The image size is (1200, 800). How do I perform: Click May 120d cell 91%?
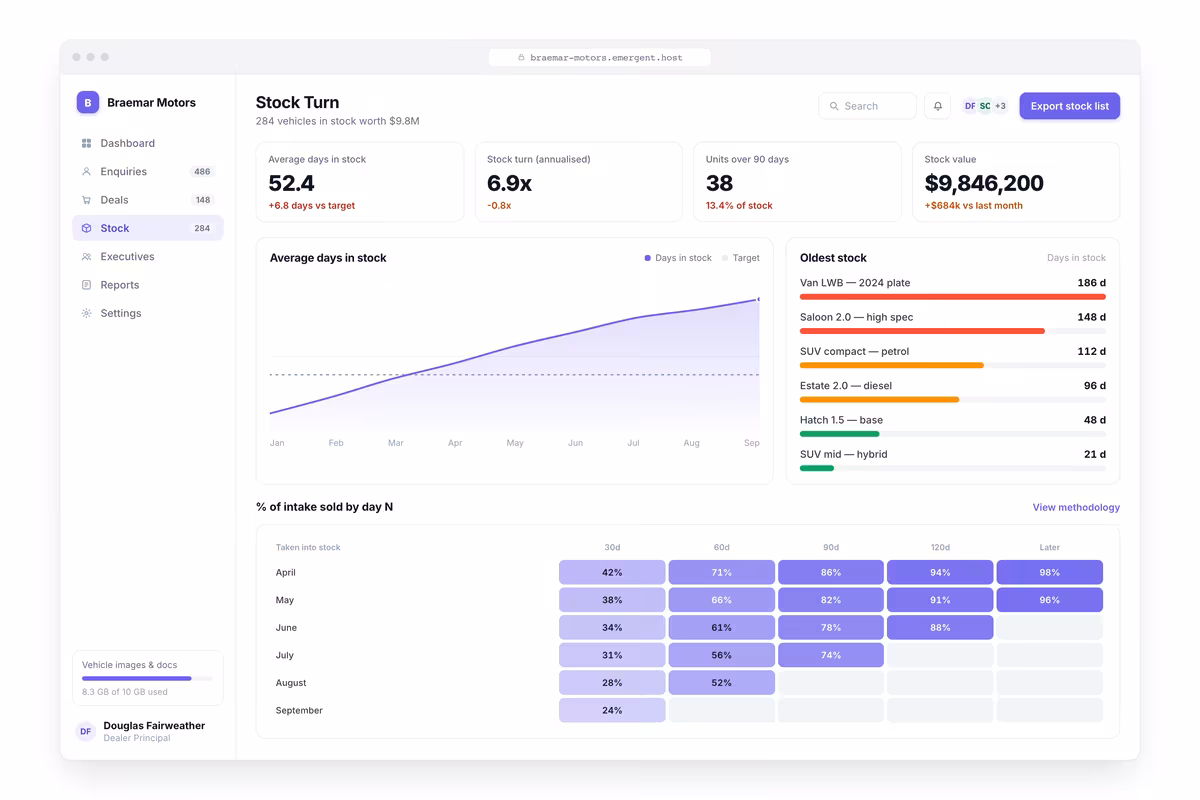pos(940,600)
